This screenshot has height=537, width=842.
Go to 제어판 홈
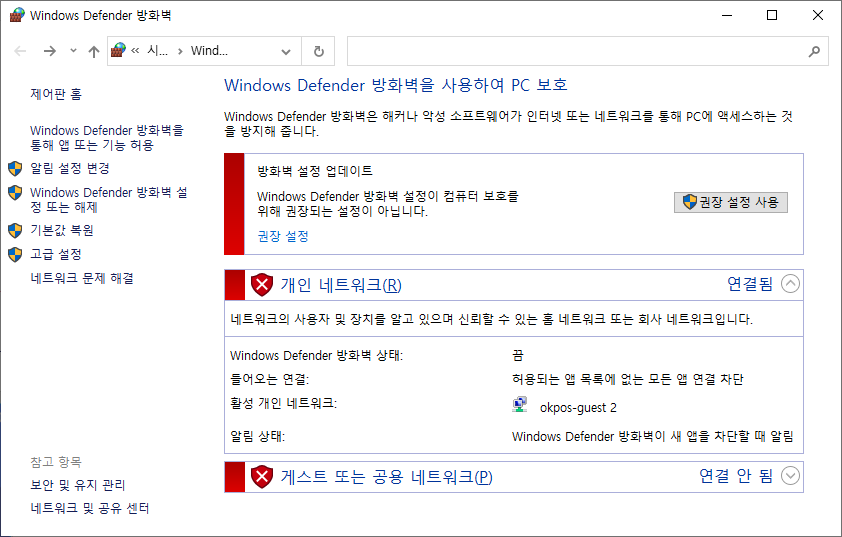(56, 94)
